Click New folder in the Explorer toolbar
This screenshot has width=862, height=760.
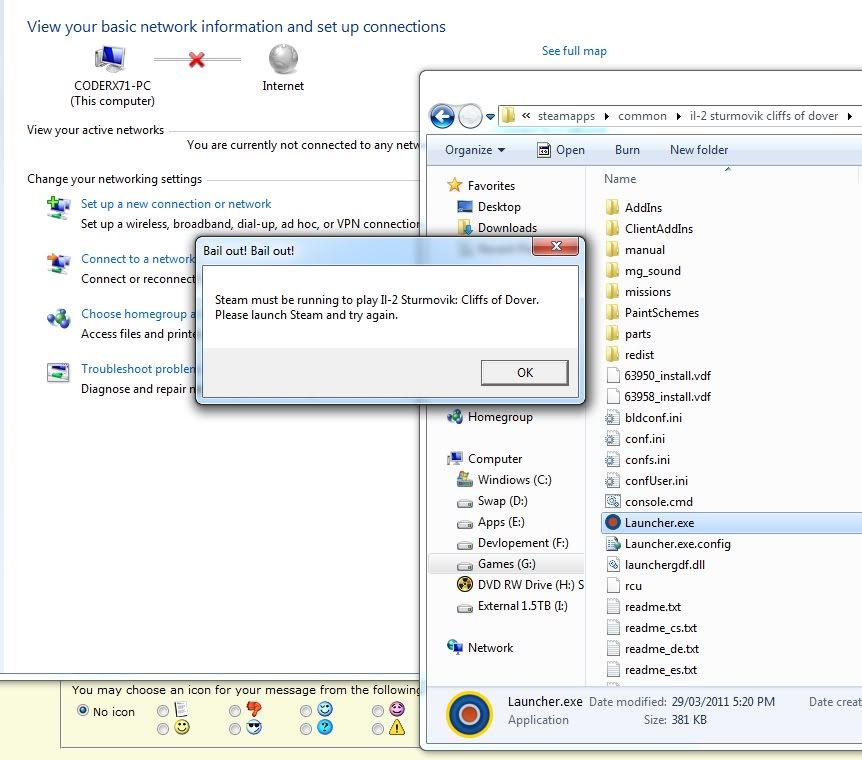[x=699, y=150]
